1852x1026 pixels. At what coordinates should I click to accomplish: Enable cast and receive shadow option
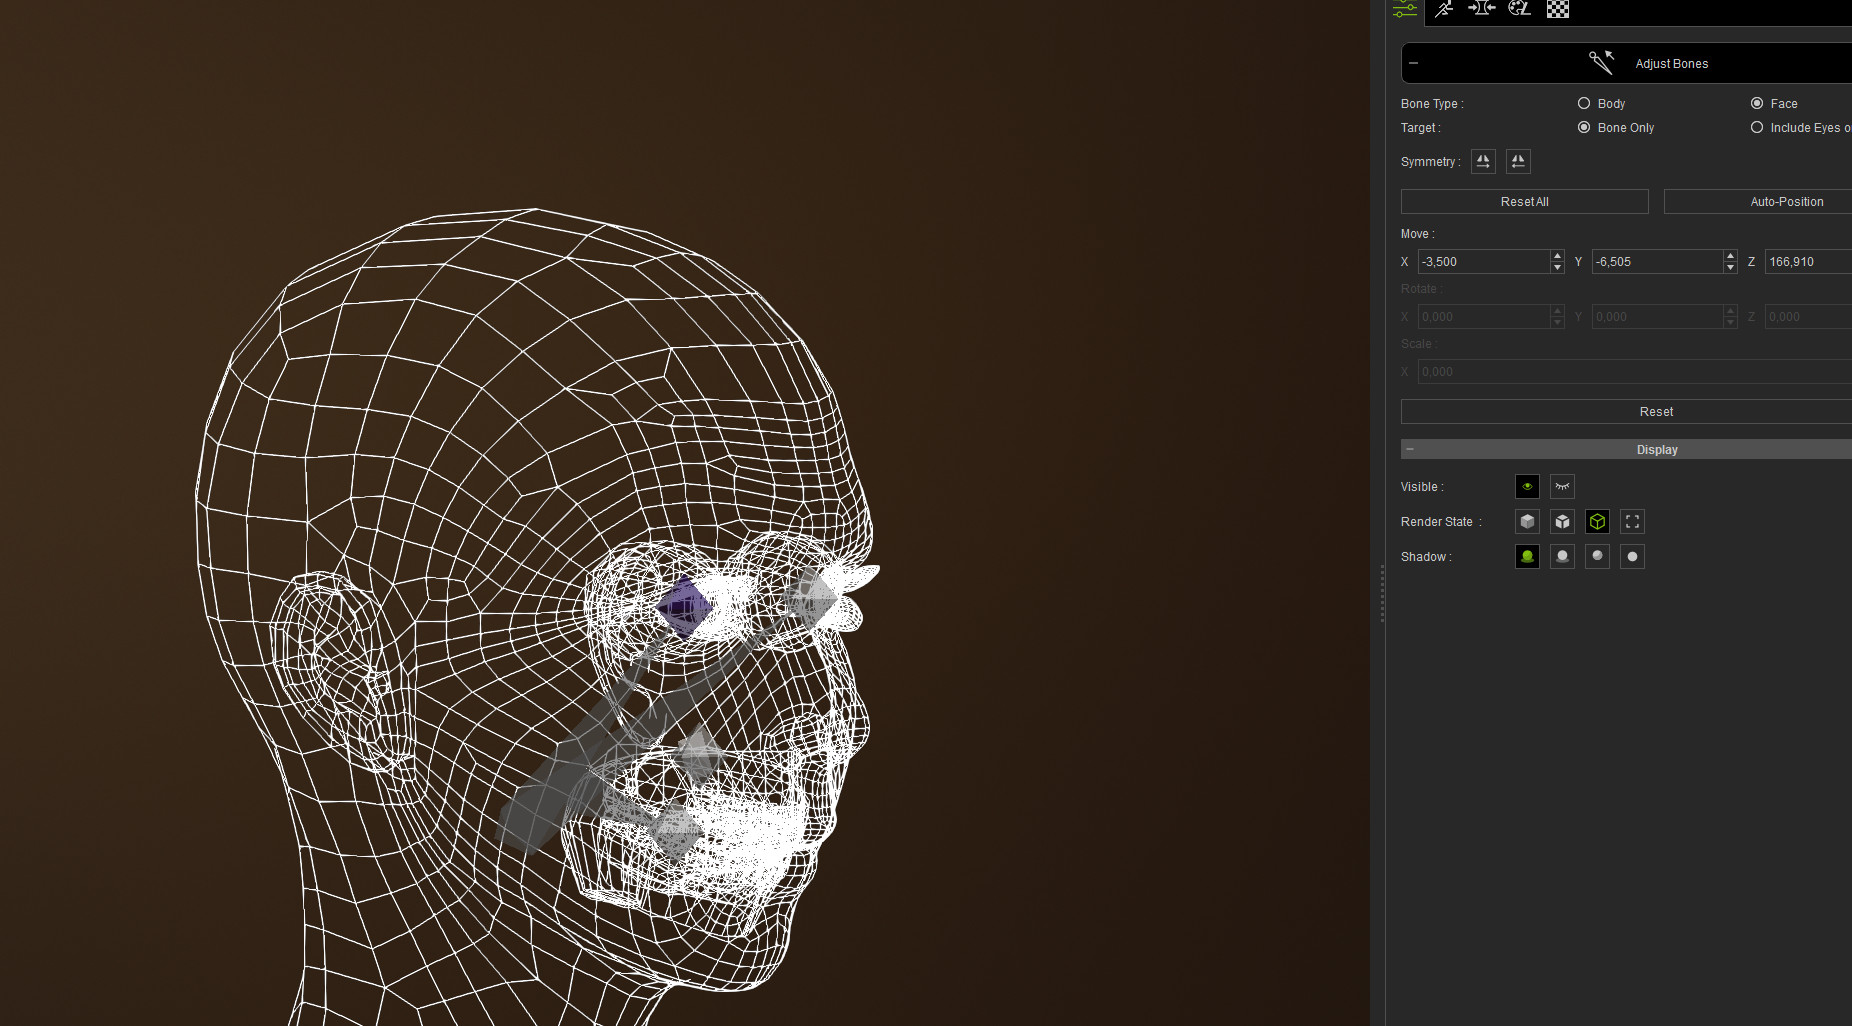pyautogui.click(x=1527, y=556)
